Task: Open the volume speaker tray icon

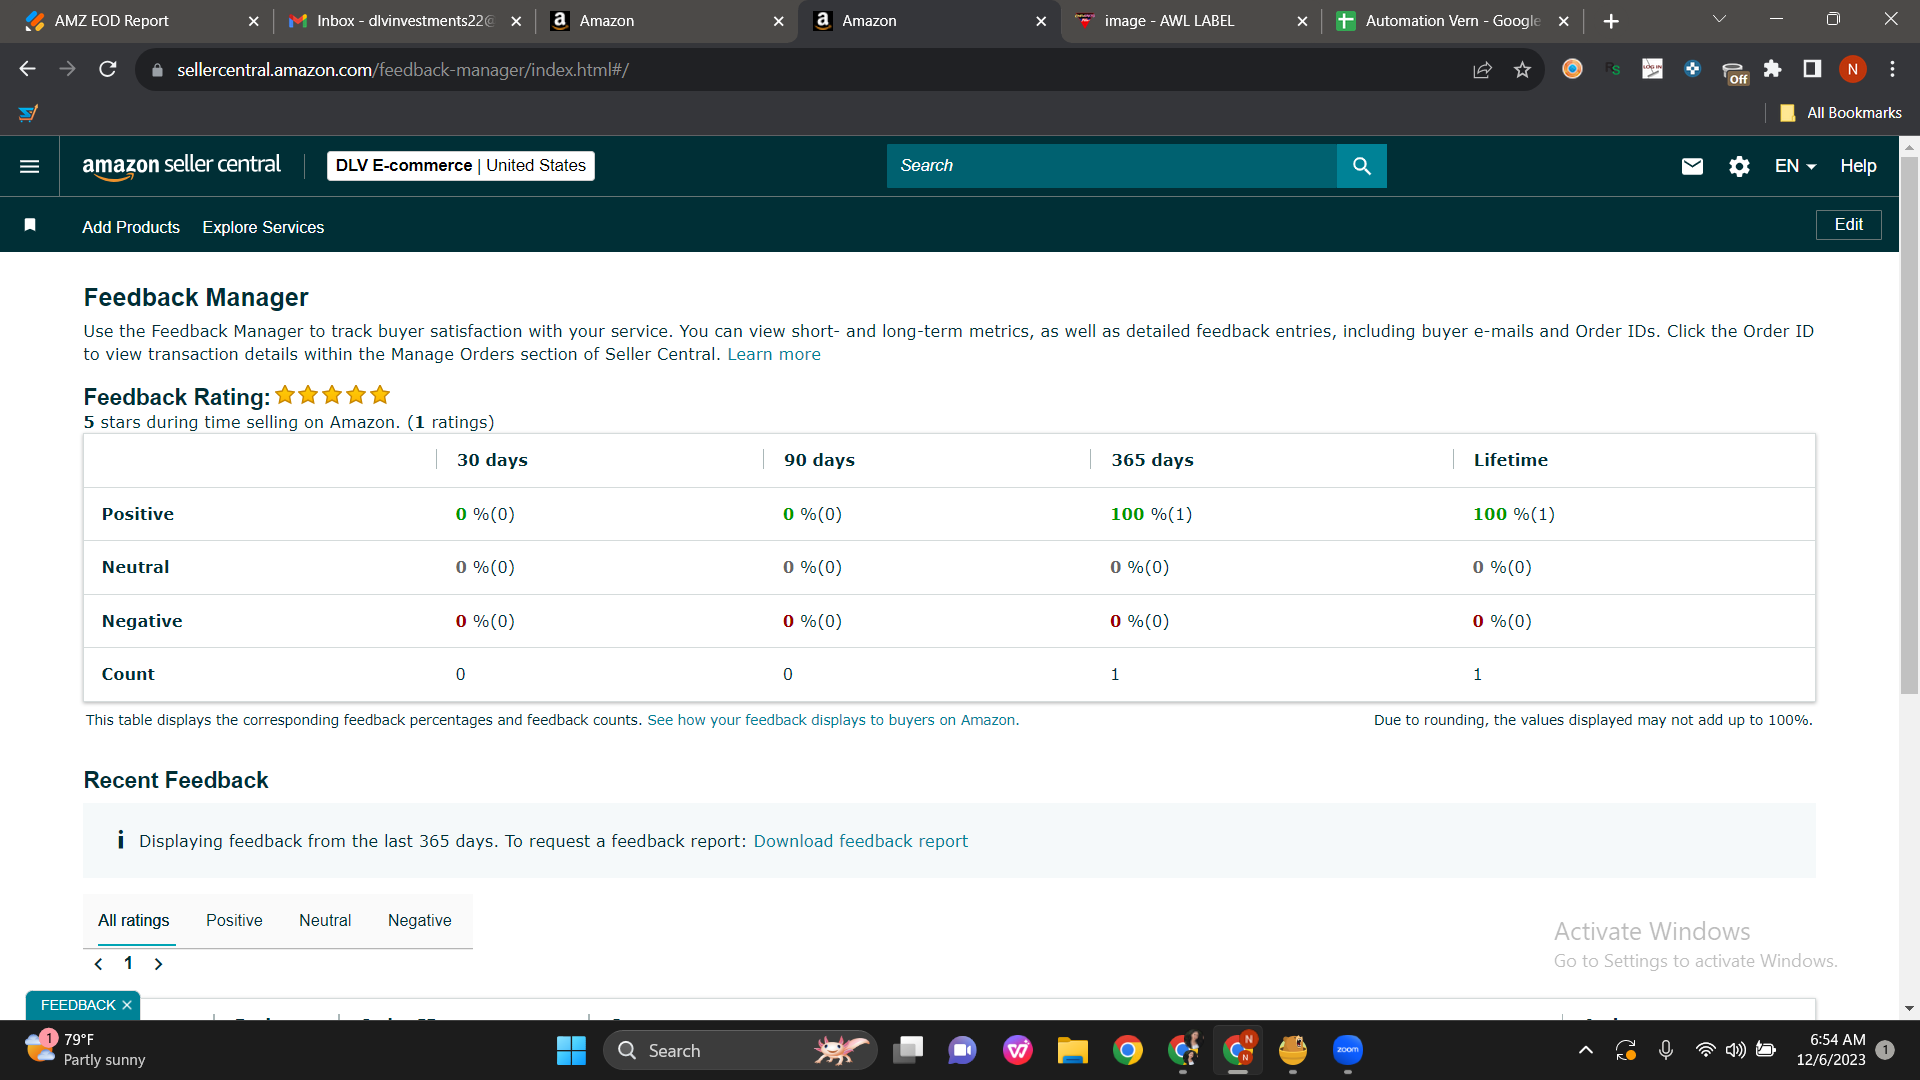Action: point(1736,1050)
